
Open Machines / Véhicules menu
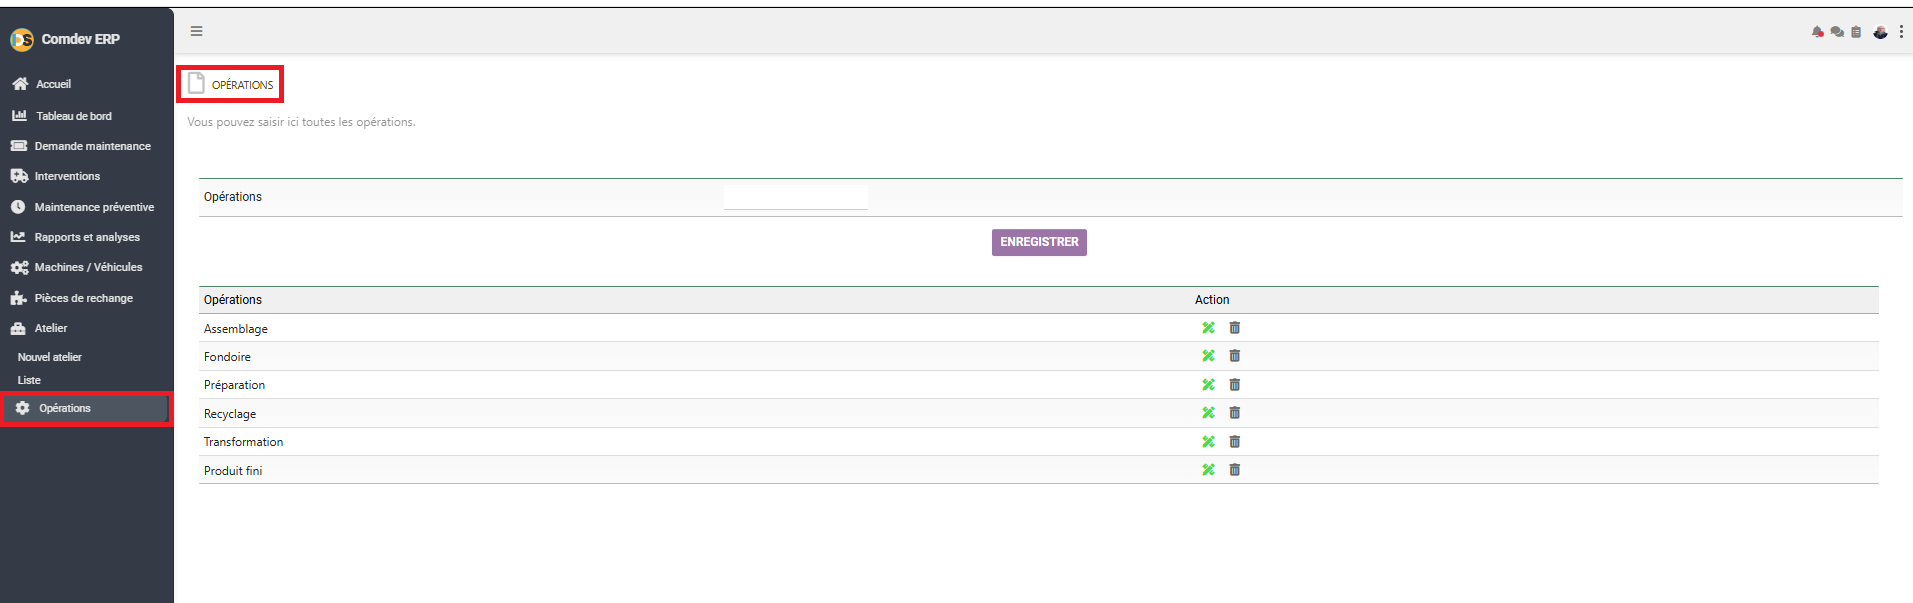86,267
